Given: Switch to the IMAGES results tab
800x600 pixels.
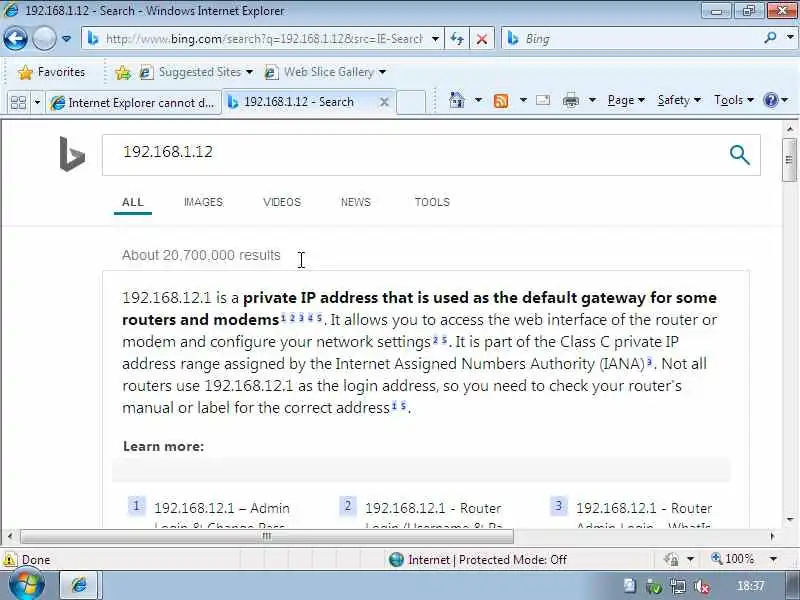Looking at the screenshot, I should (x=204, y=202).
